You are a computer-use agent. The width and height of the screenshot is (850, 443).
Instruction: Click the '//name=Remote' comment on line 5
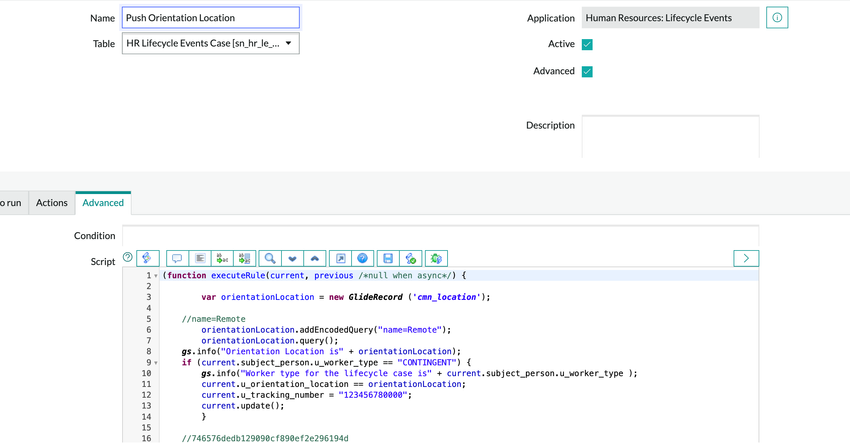coord(214,319)
